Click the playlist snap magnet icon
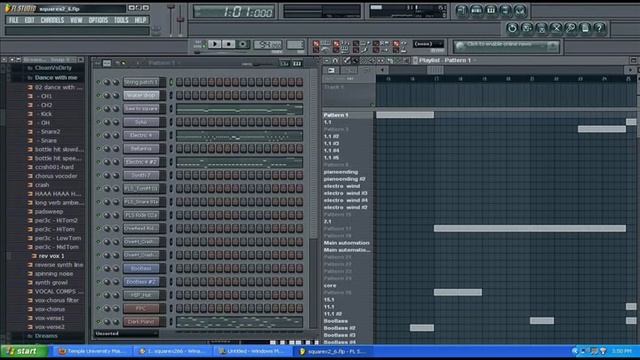This screenshot has height=360, width=640. (336, 60)
